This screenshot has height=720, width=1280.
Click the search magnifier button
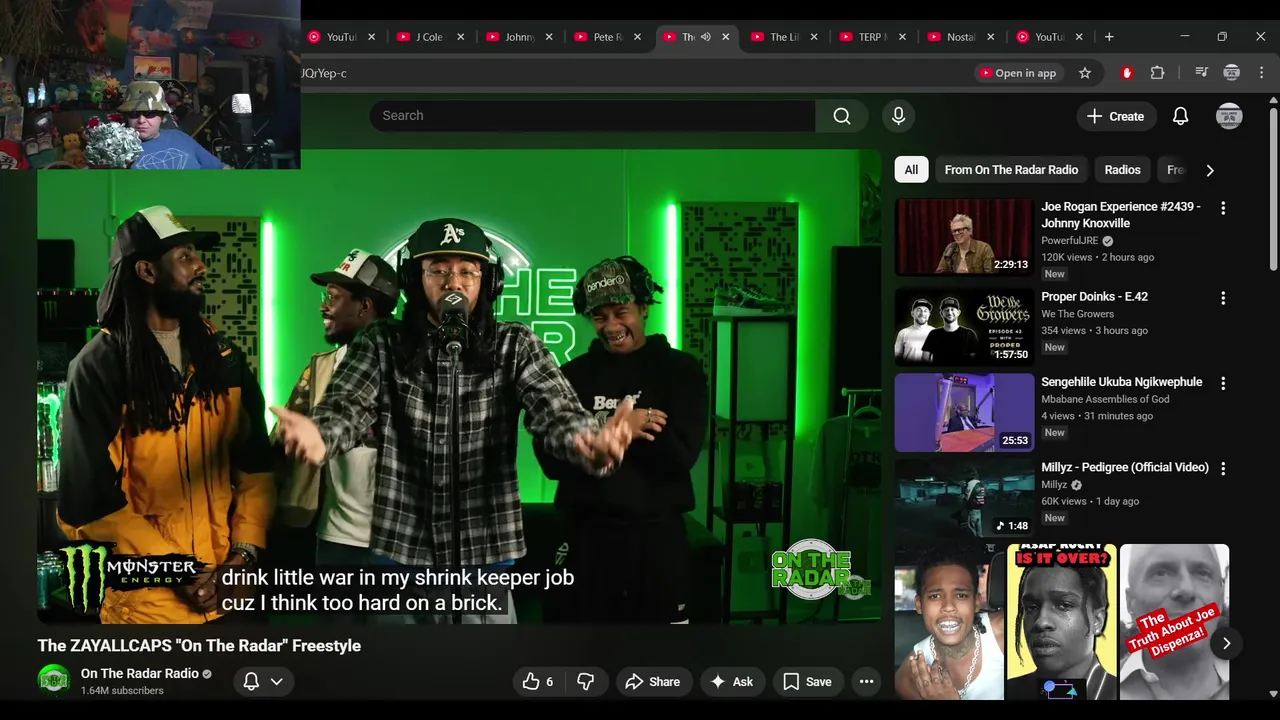point(842,116)
